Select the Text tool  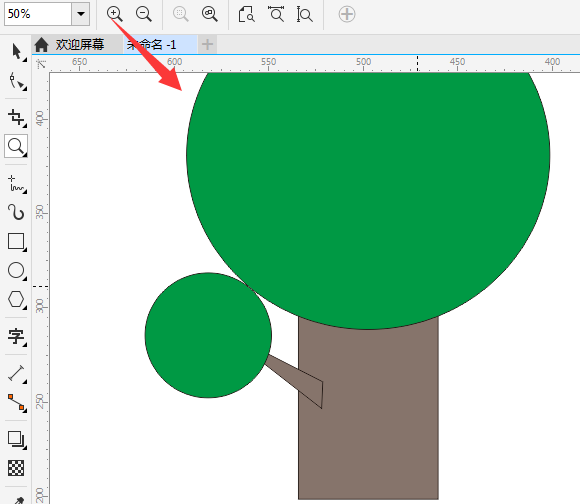[x=17, y=337]
